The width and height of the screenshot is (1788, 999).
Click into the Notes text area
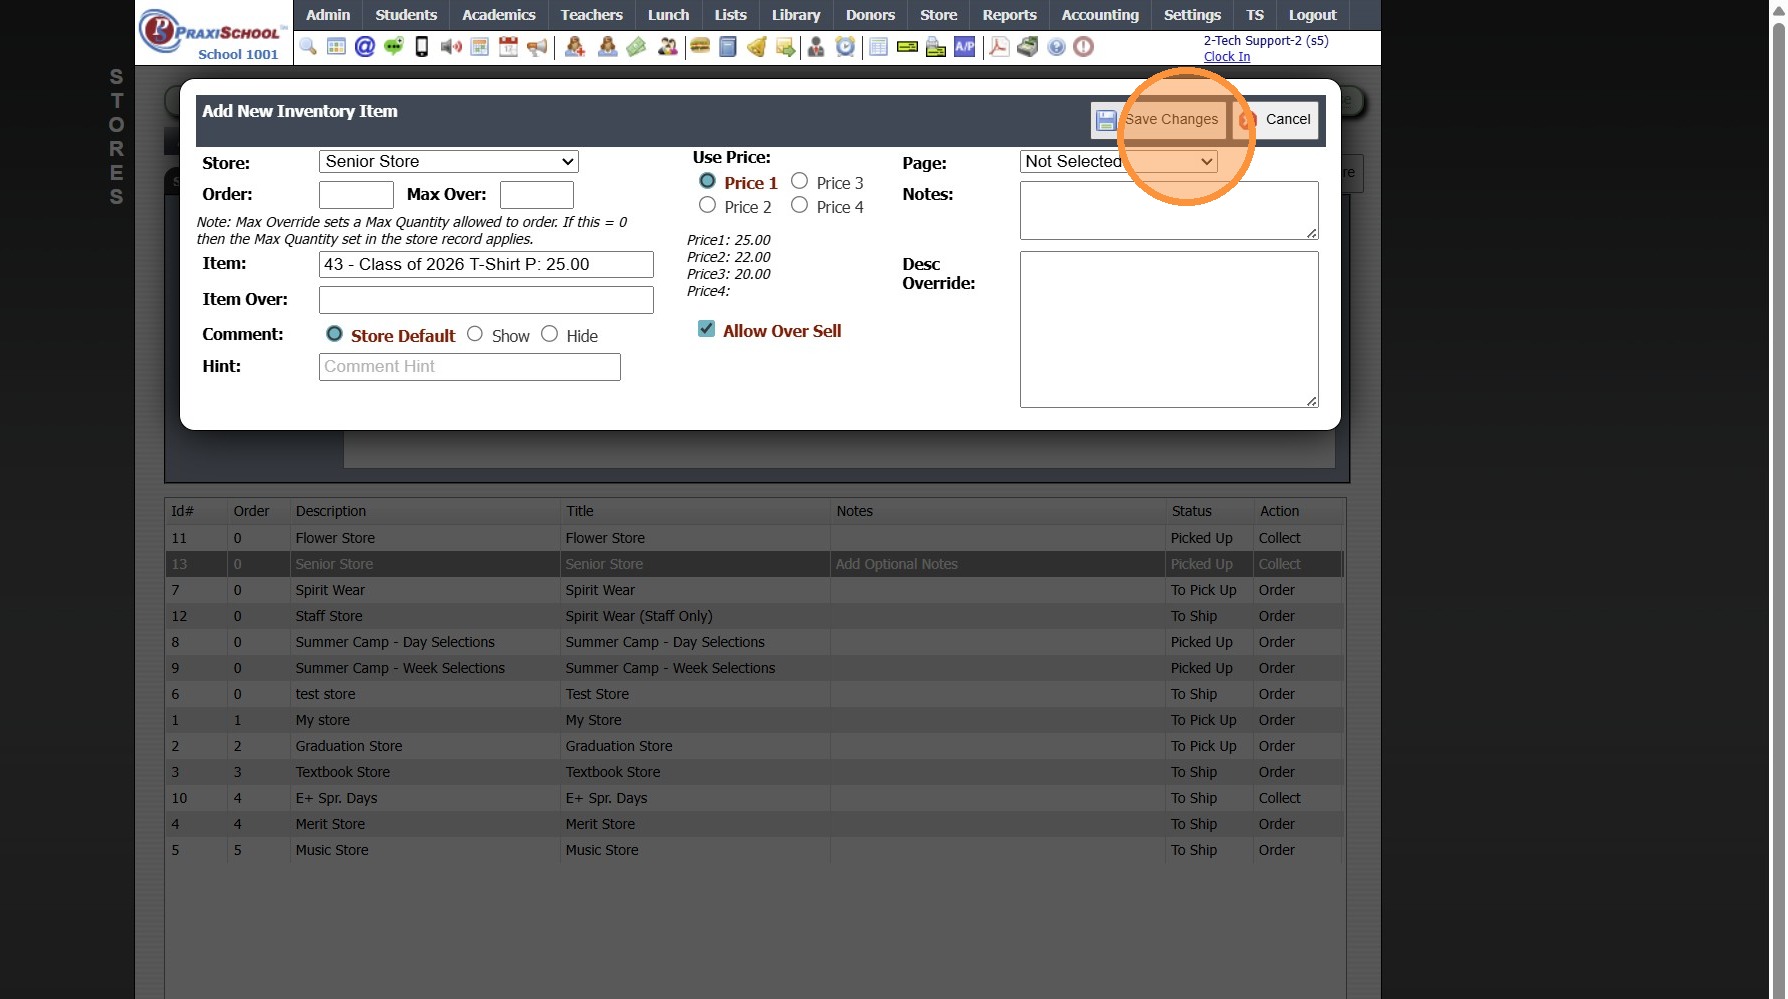pyautogui.click(x=1169, y=210)
